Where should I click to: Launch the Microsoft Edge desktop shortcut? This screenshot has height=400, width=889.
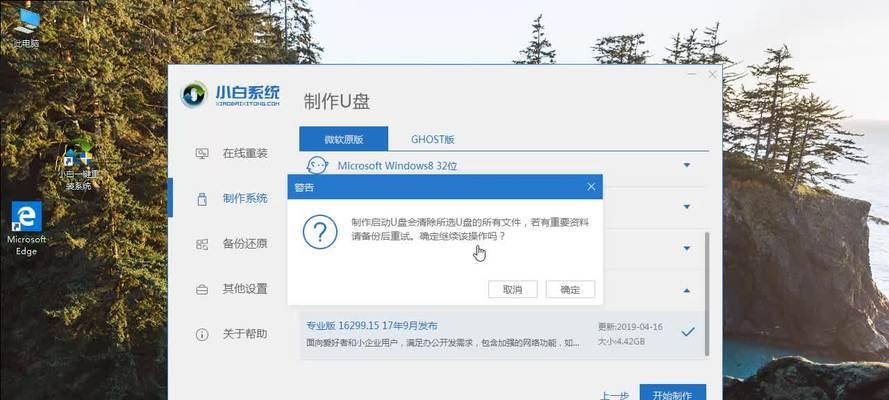[x=27, y=228]
